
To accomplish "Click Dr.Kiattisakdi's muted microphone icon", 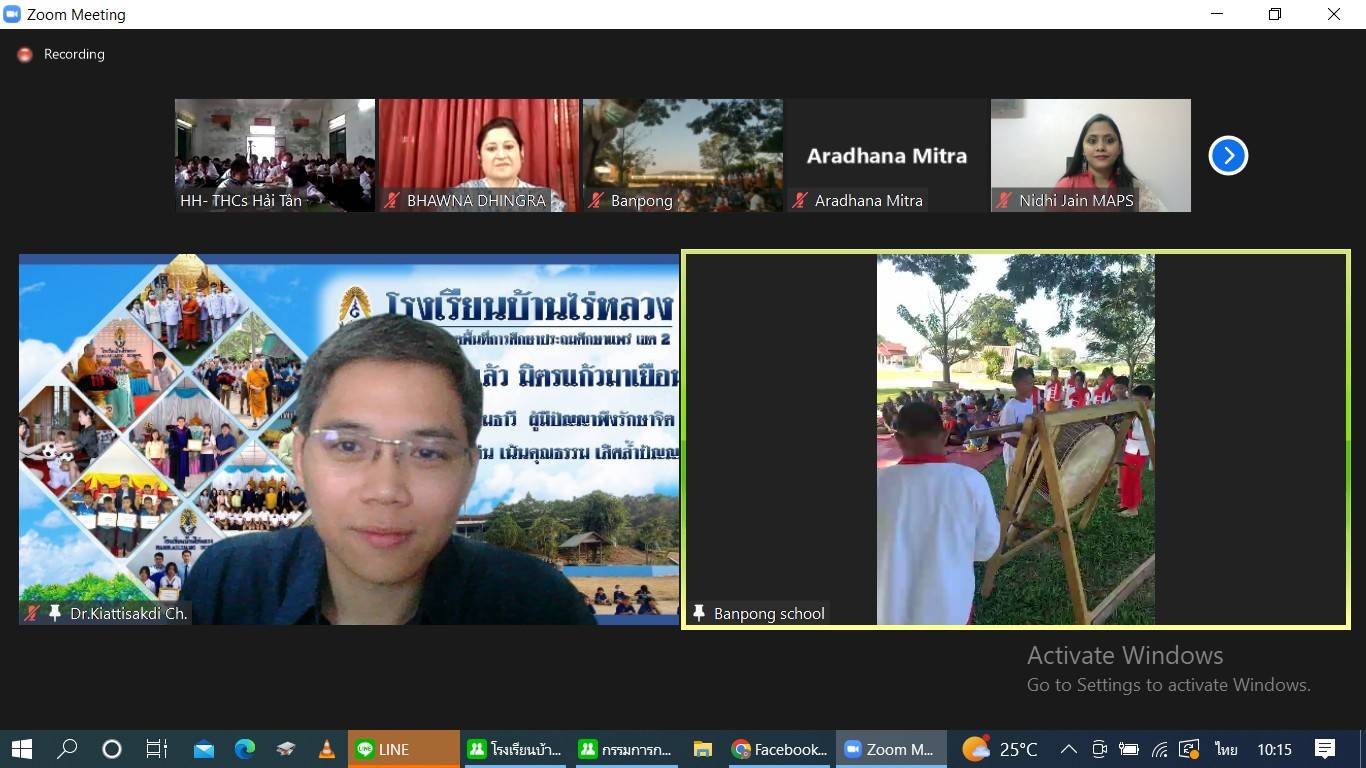I will [x=33, y=613].
